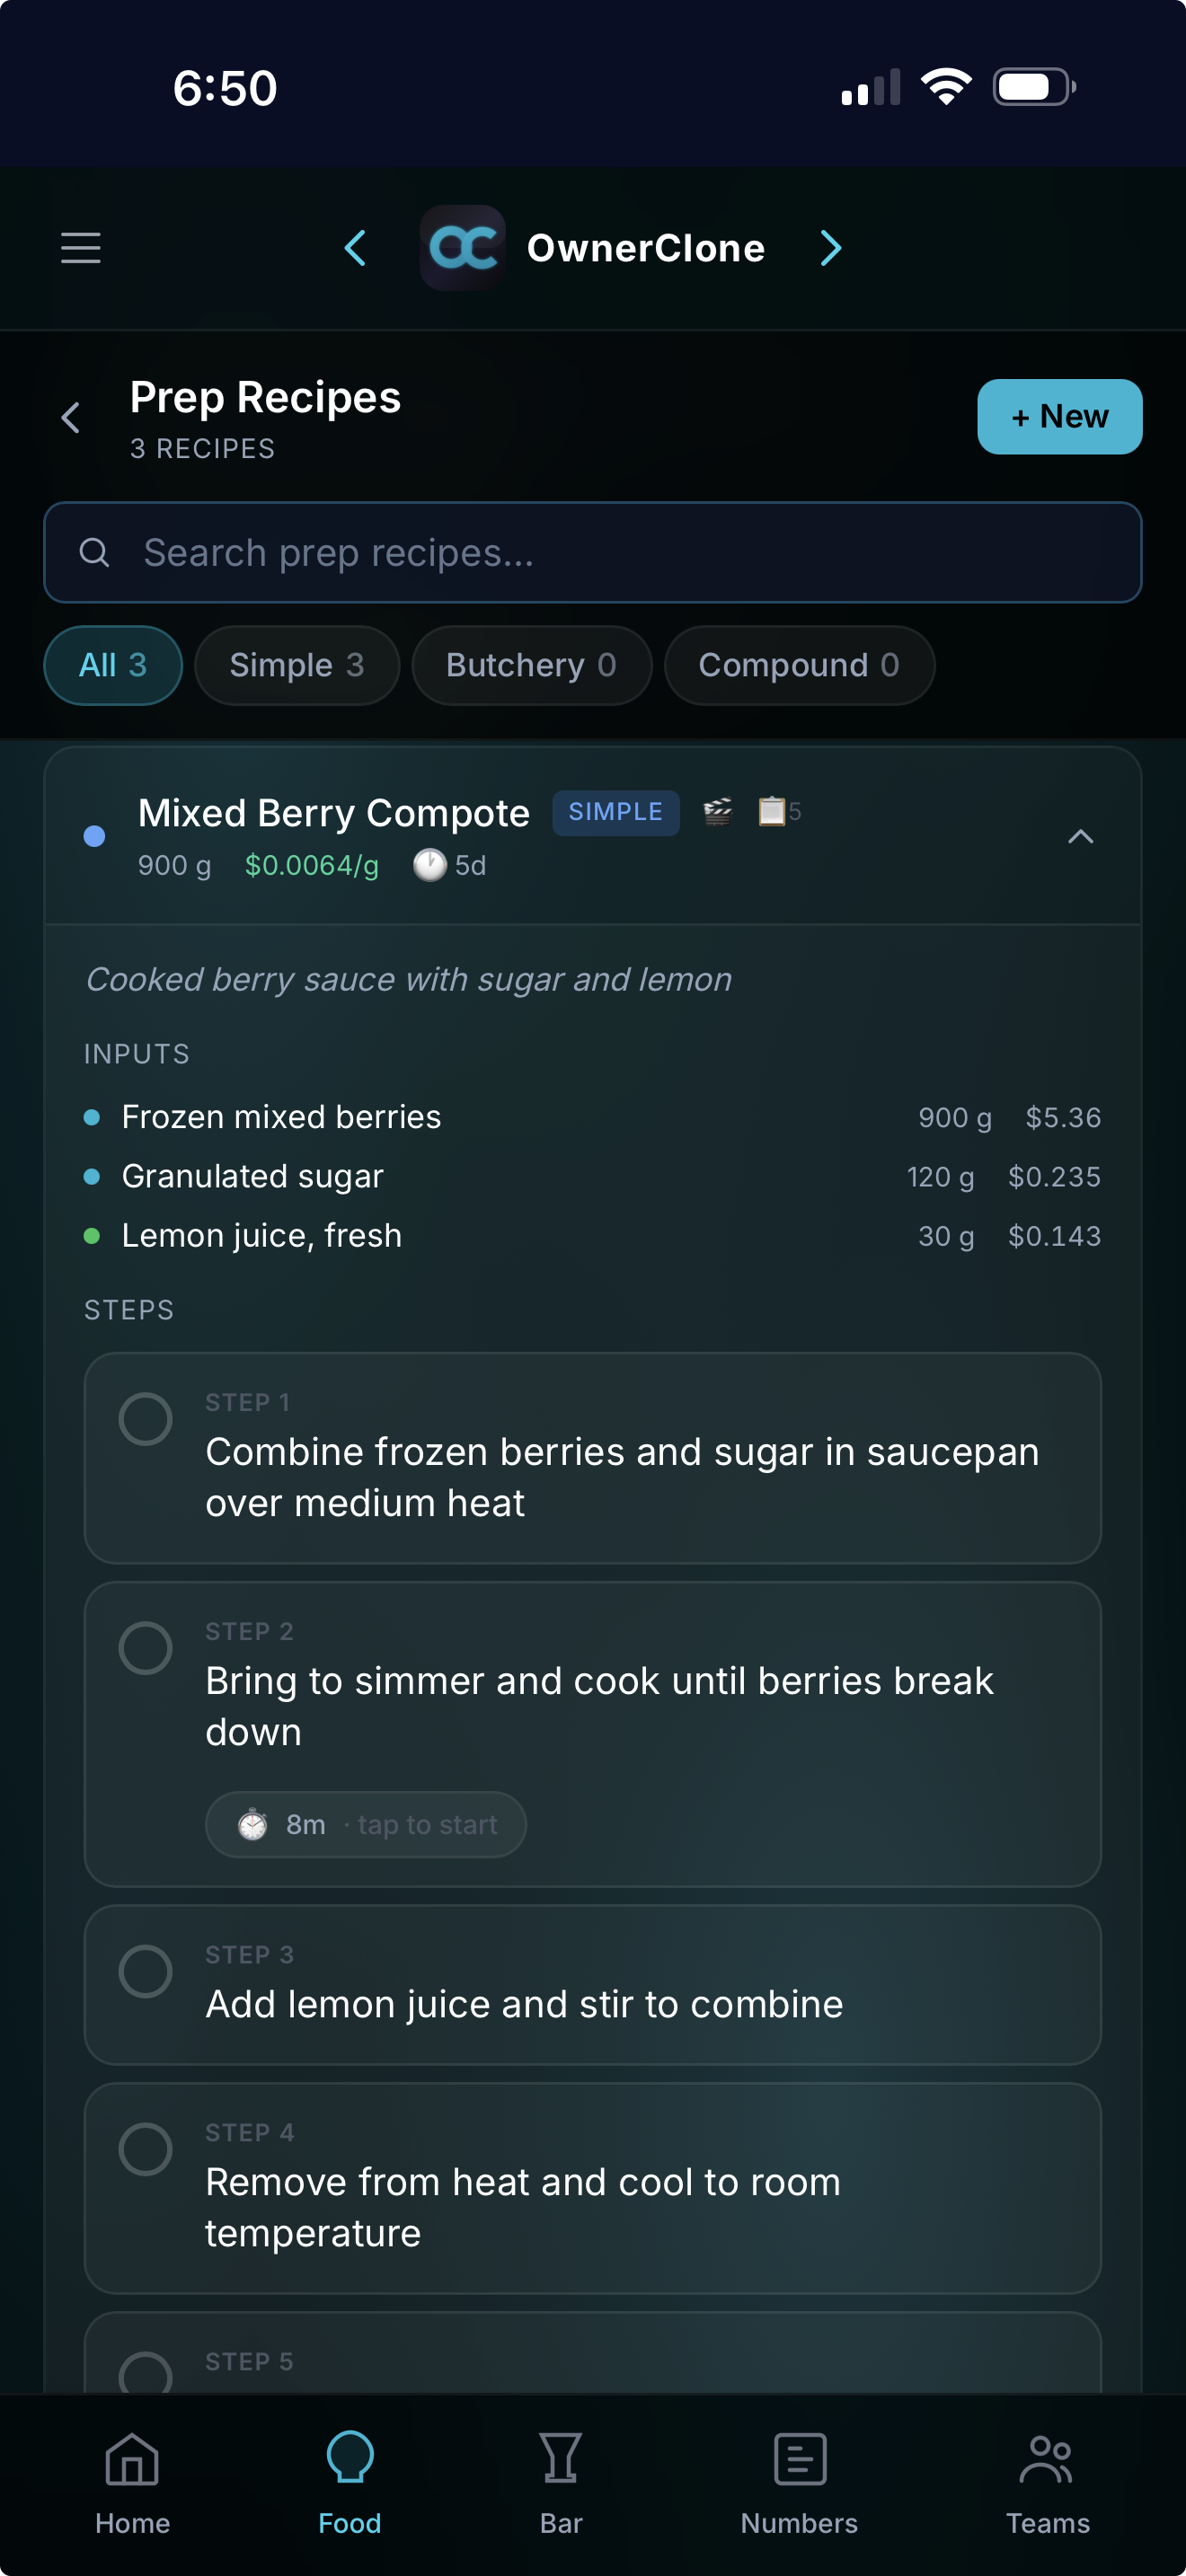Open the hamburger menu
The width and height of the screenshot is (1186, 2576).
[81, 248]
